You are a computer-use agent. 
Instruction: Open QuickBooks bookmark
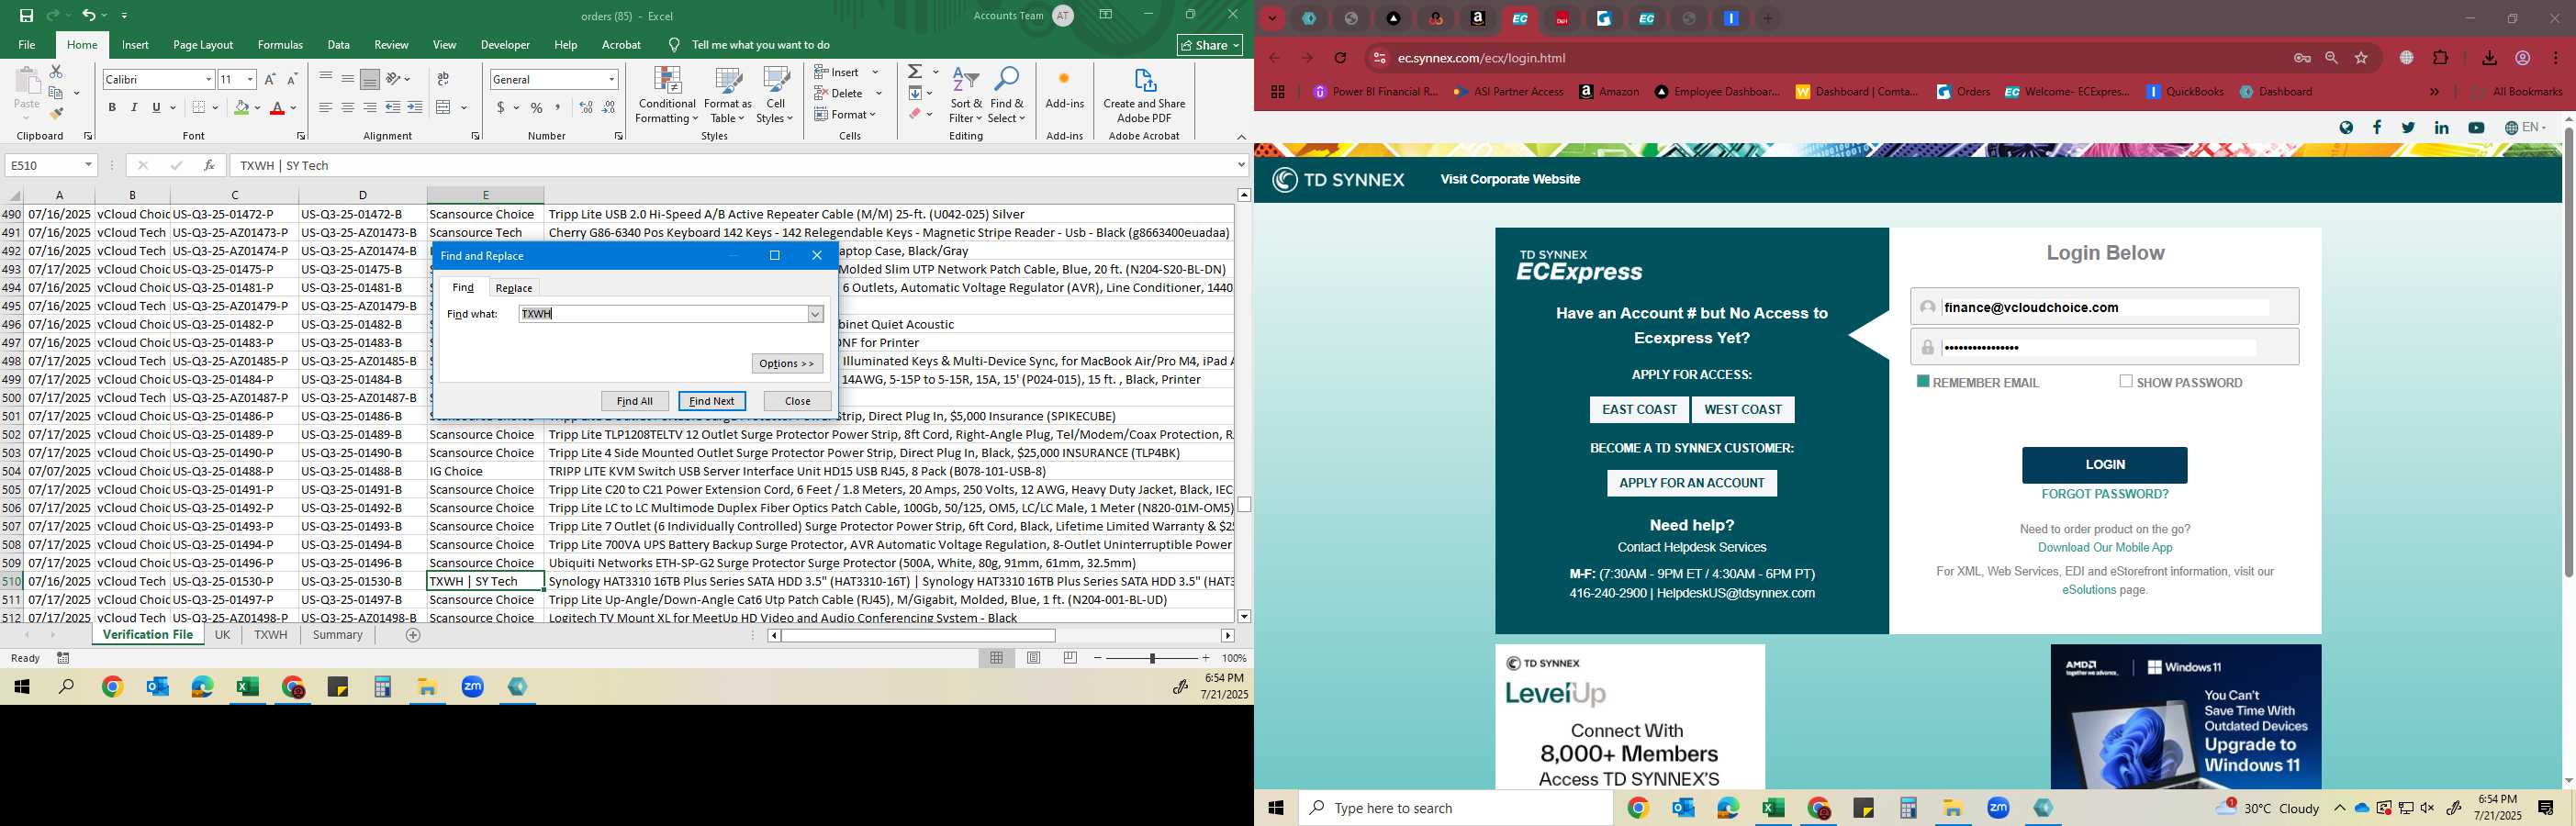pos(2186,92)
